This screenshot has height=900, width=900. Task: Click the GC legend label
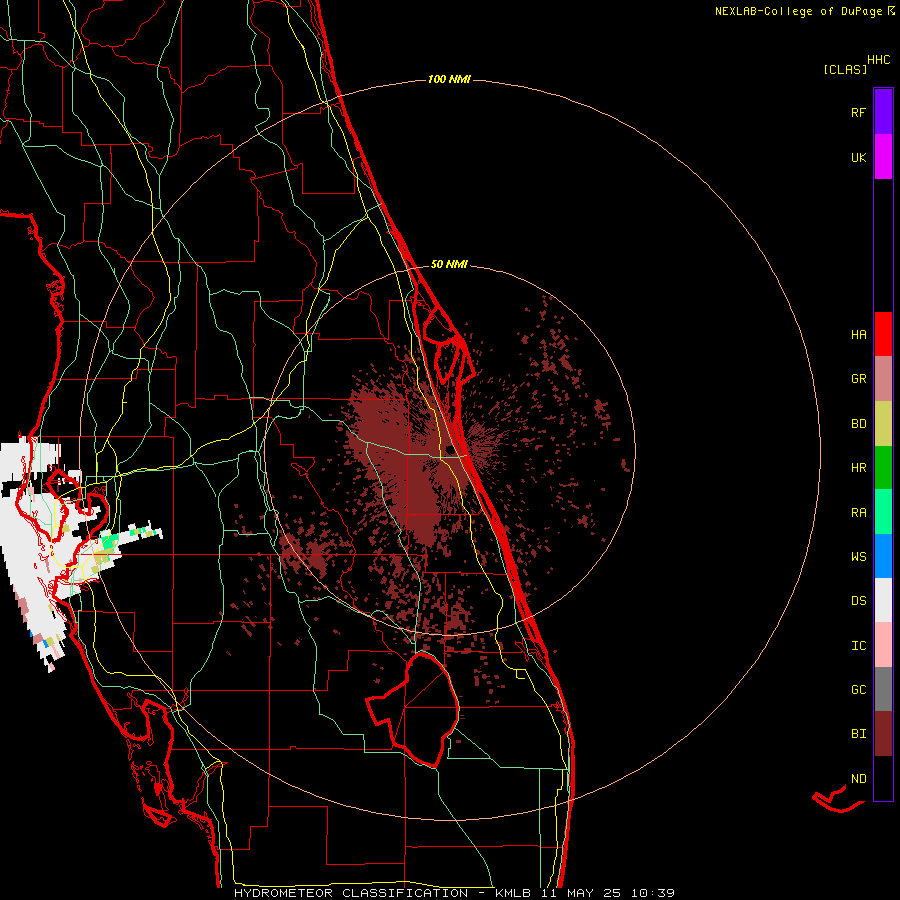pos(858,690)
